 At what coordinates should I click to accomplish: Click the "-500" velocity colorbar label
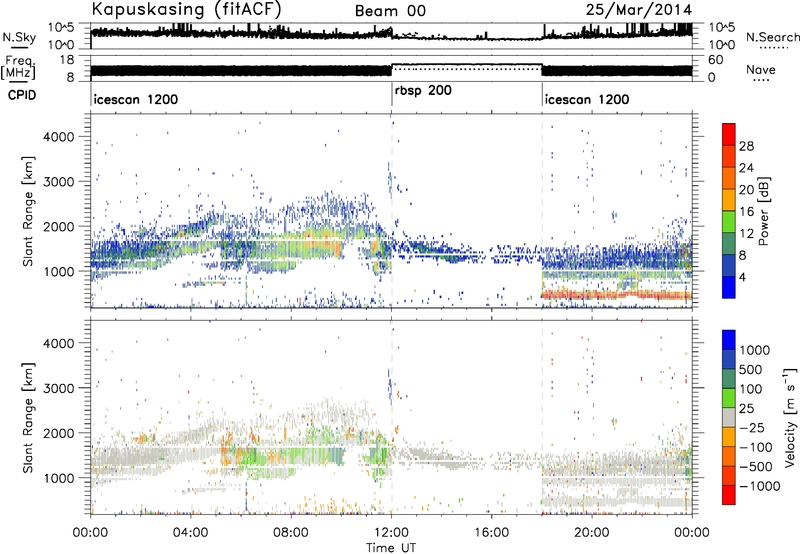point(756,467)
